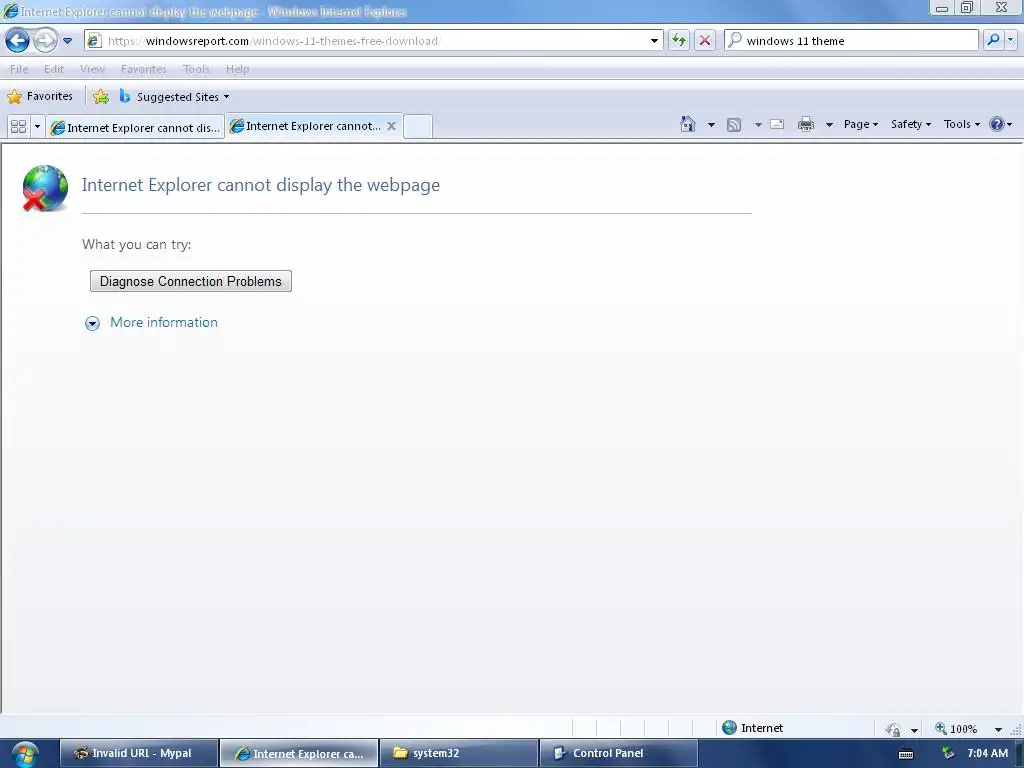Viewport: 1024px width, 768px height.
Task: Click the Read Mail envelope icon
Action: [777, 124]
